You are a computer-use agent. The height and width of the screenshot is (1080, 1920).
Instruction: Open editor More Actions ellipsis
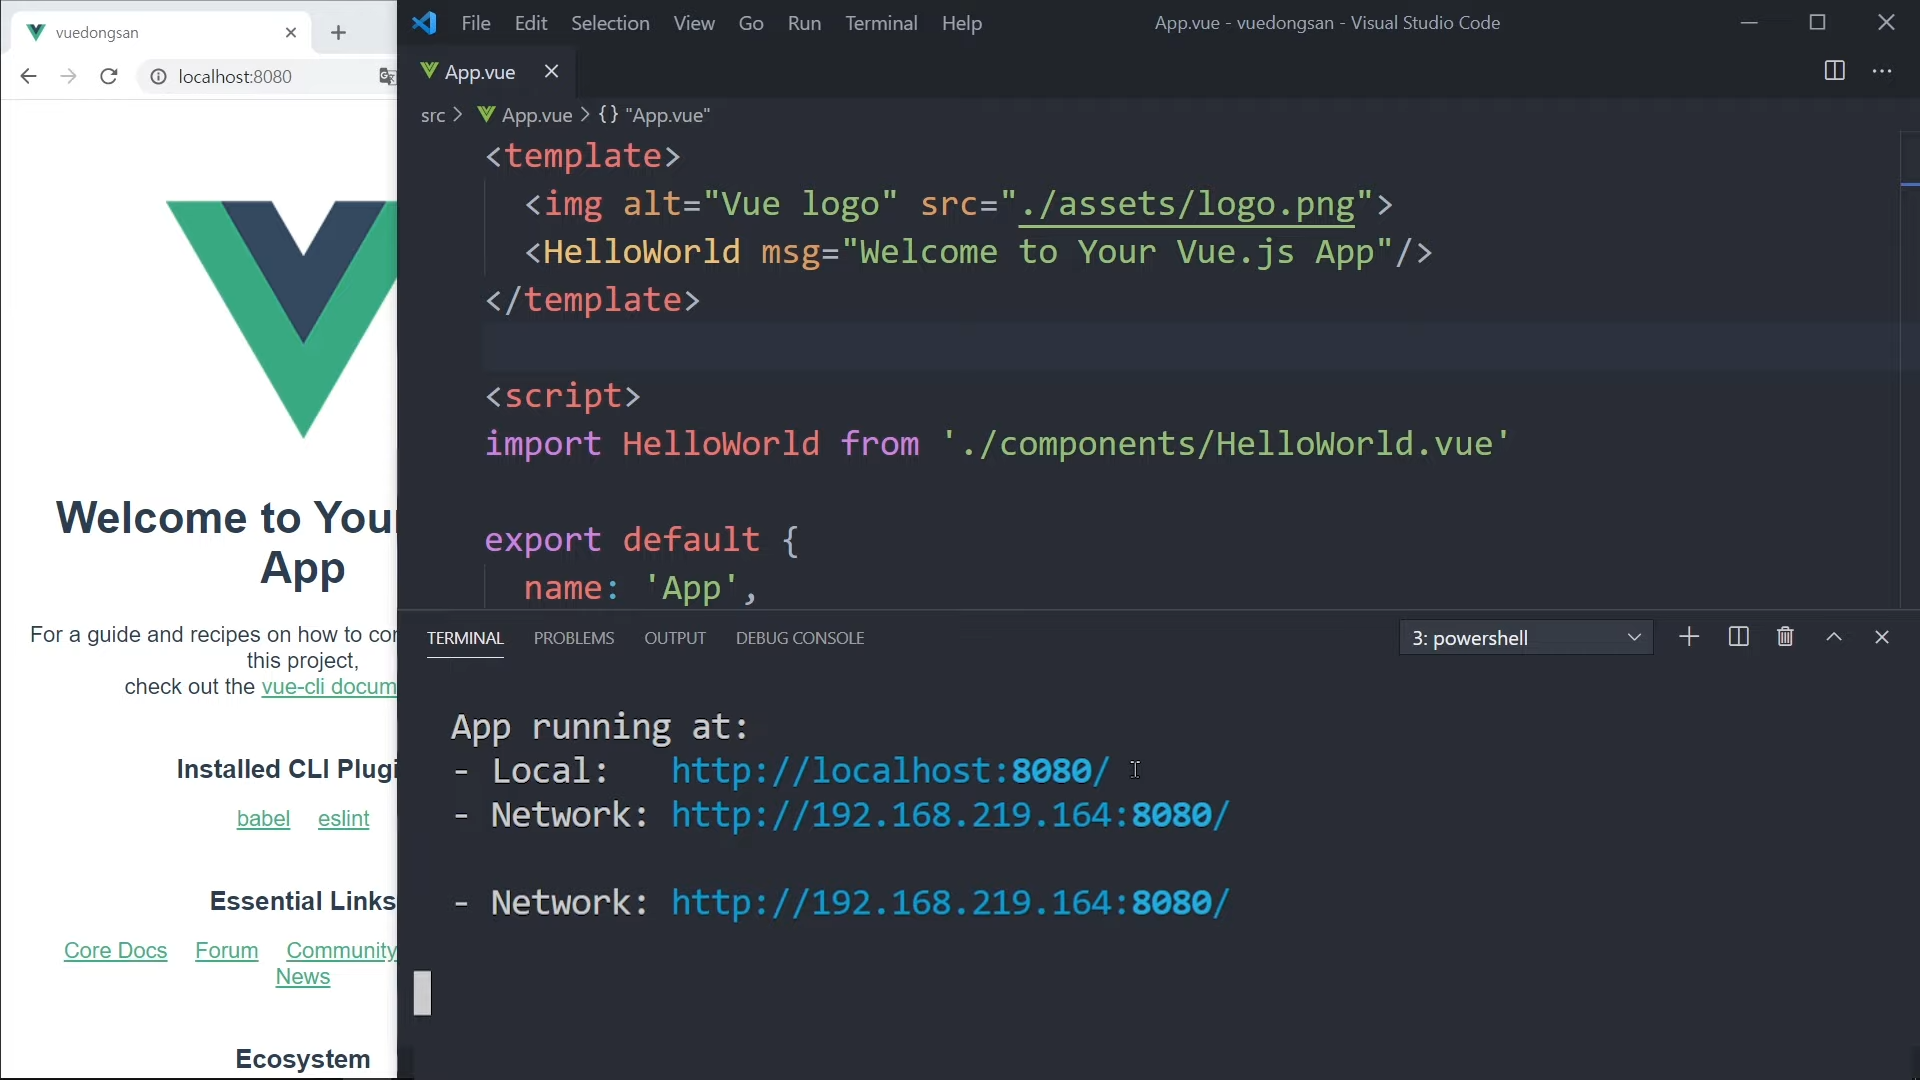(1882, 71)
